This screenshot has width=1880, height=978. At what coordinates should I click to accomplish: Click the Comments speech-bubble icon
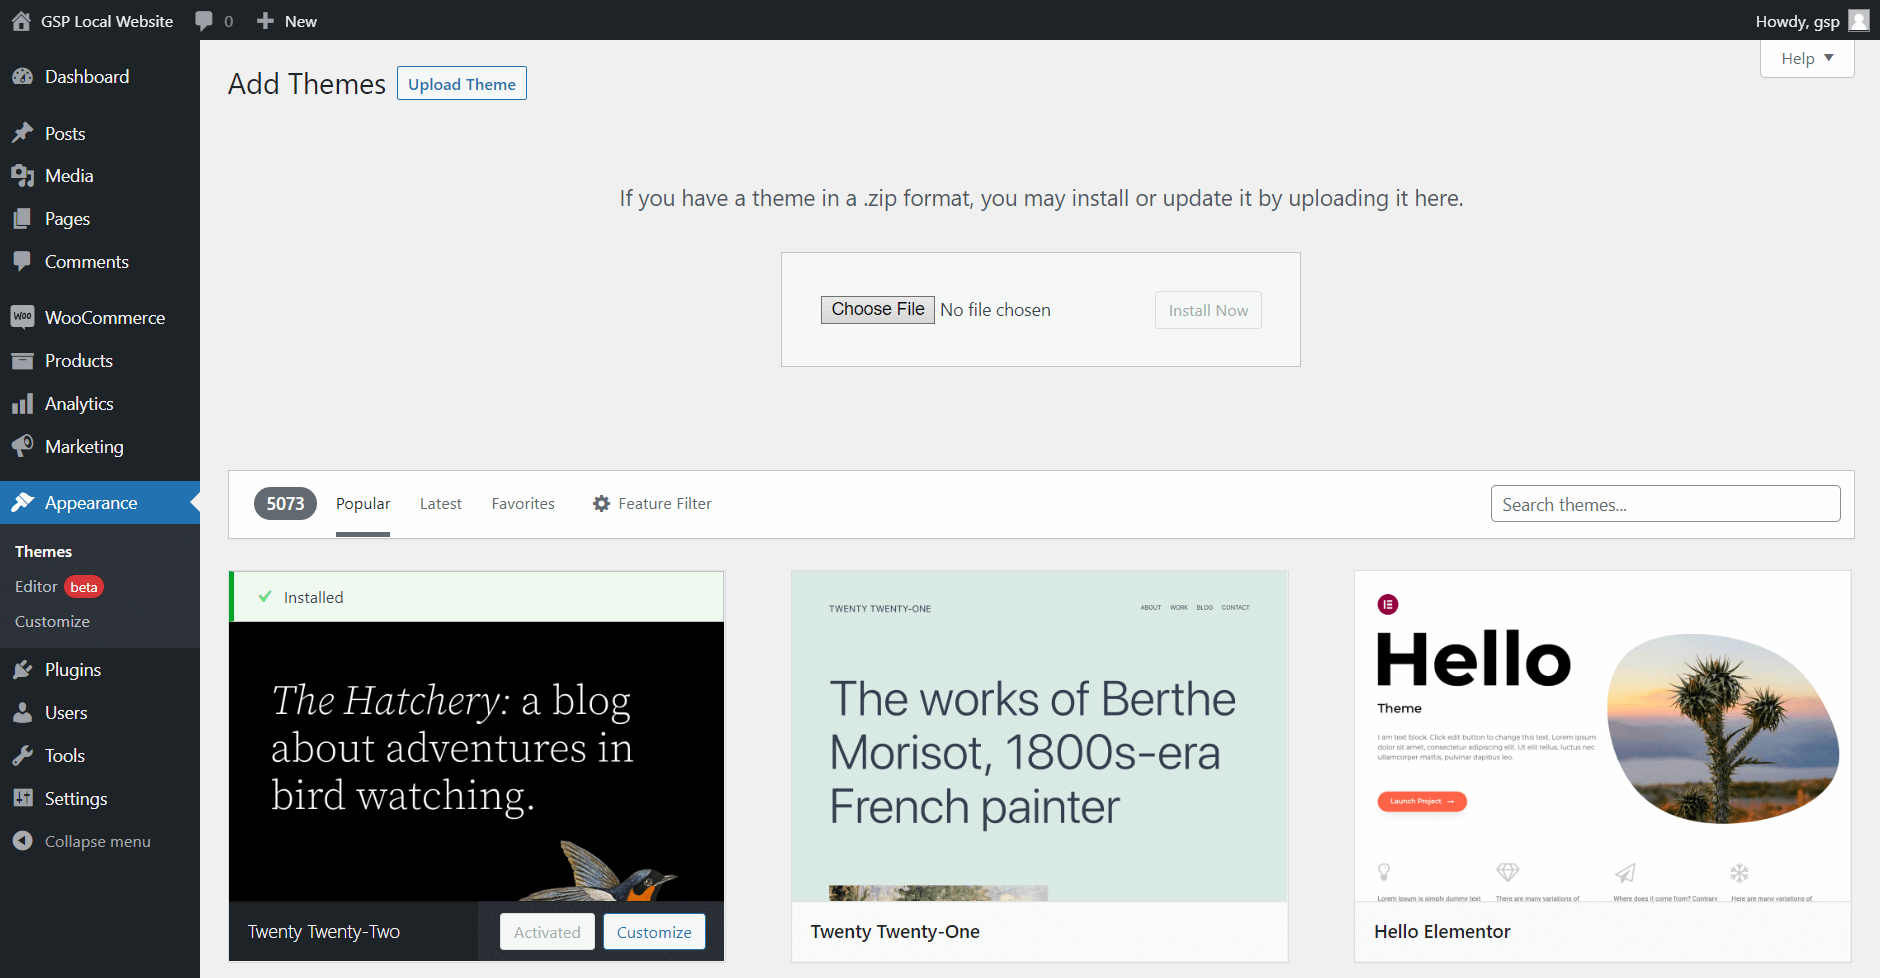click(x=24, y=261)
